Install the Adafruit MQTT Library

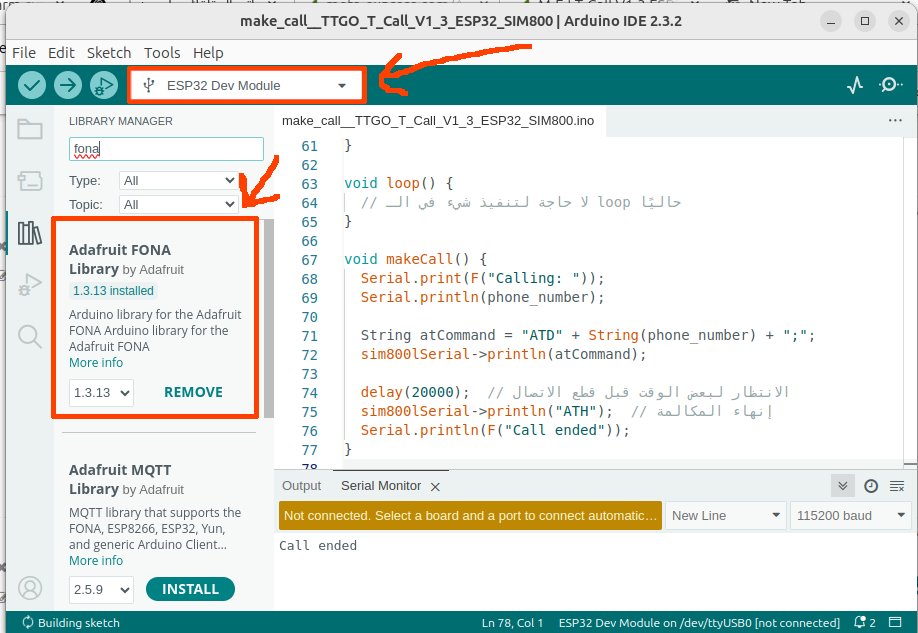[190, 589]
